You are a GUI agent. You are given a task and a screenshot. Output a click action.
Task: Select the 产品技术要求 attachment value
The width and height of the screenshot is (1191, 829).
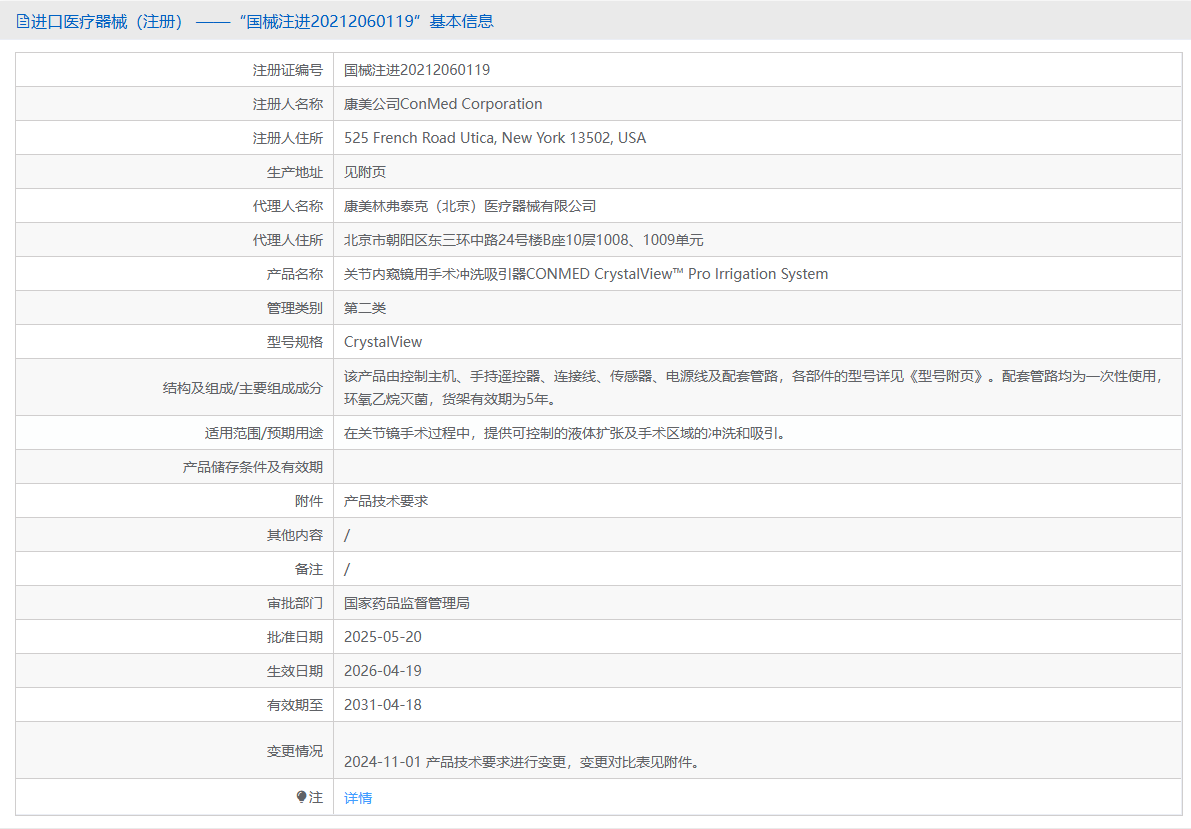pyautogui.click(x=386, y=502)
